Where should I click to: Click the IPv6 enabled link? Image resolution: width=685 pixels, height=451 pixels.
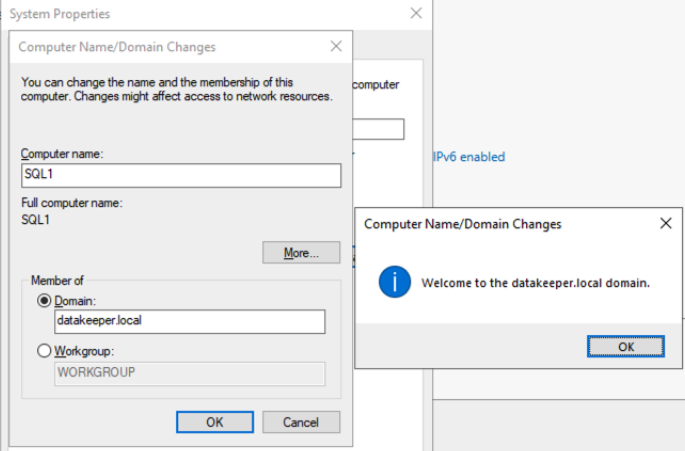point(469,157)
